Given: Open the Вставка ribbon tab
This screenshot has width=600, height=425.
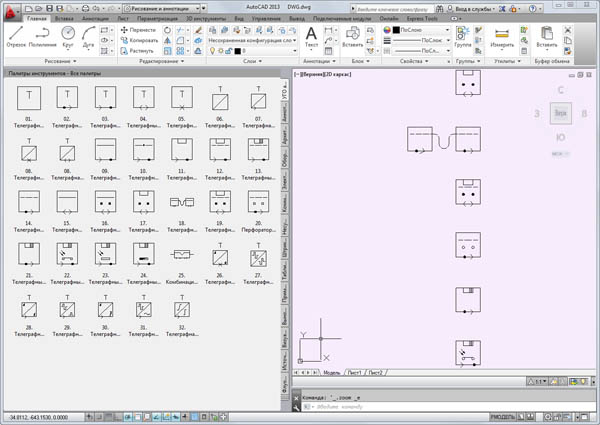Looking at the screenshot, I should pos(65,18).
